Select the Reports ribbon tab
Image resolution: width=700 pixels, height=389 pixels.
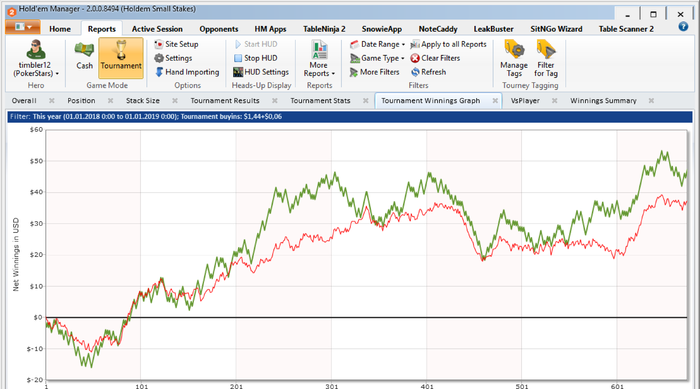(x=101, y=29)
